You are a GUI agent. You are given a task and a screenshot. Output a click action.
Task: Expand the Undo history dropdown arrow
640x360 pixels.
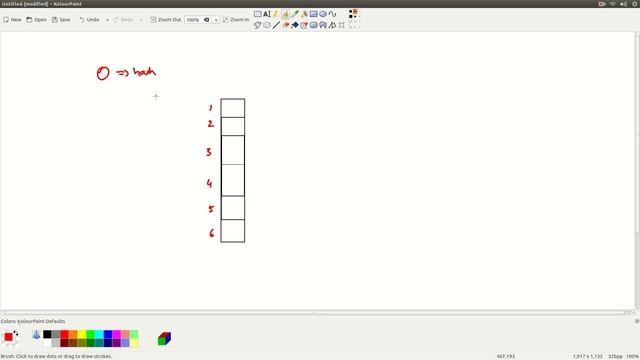[107, 20]
